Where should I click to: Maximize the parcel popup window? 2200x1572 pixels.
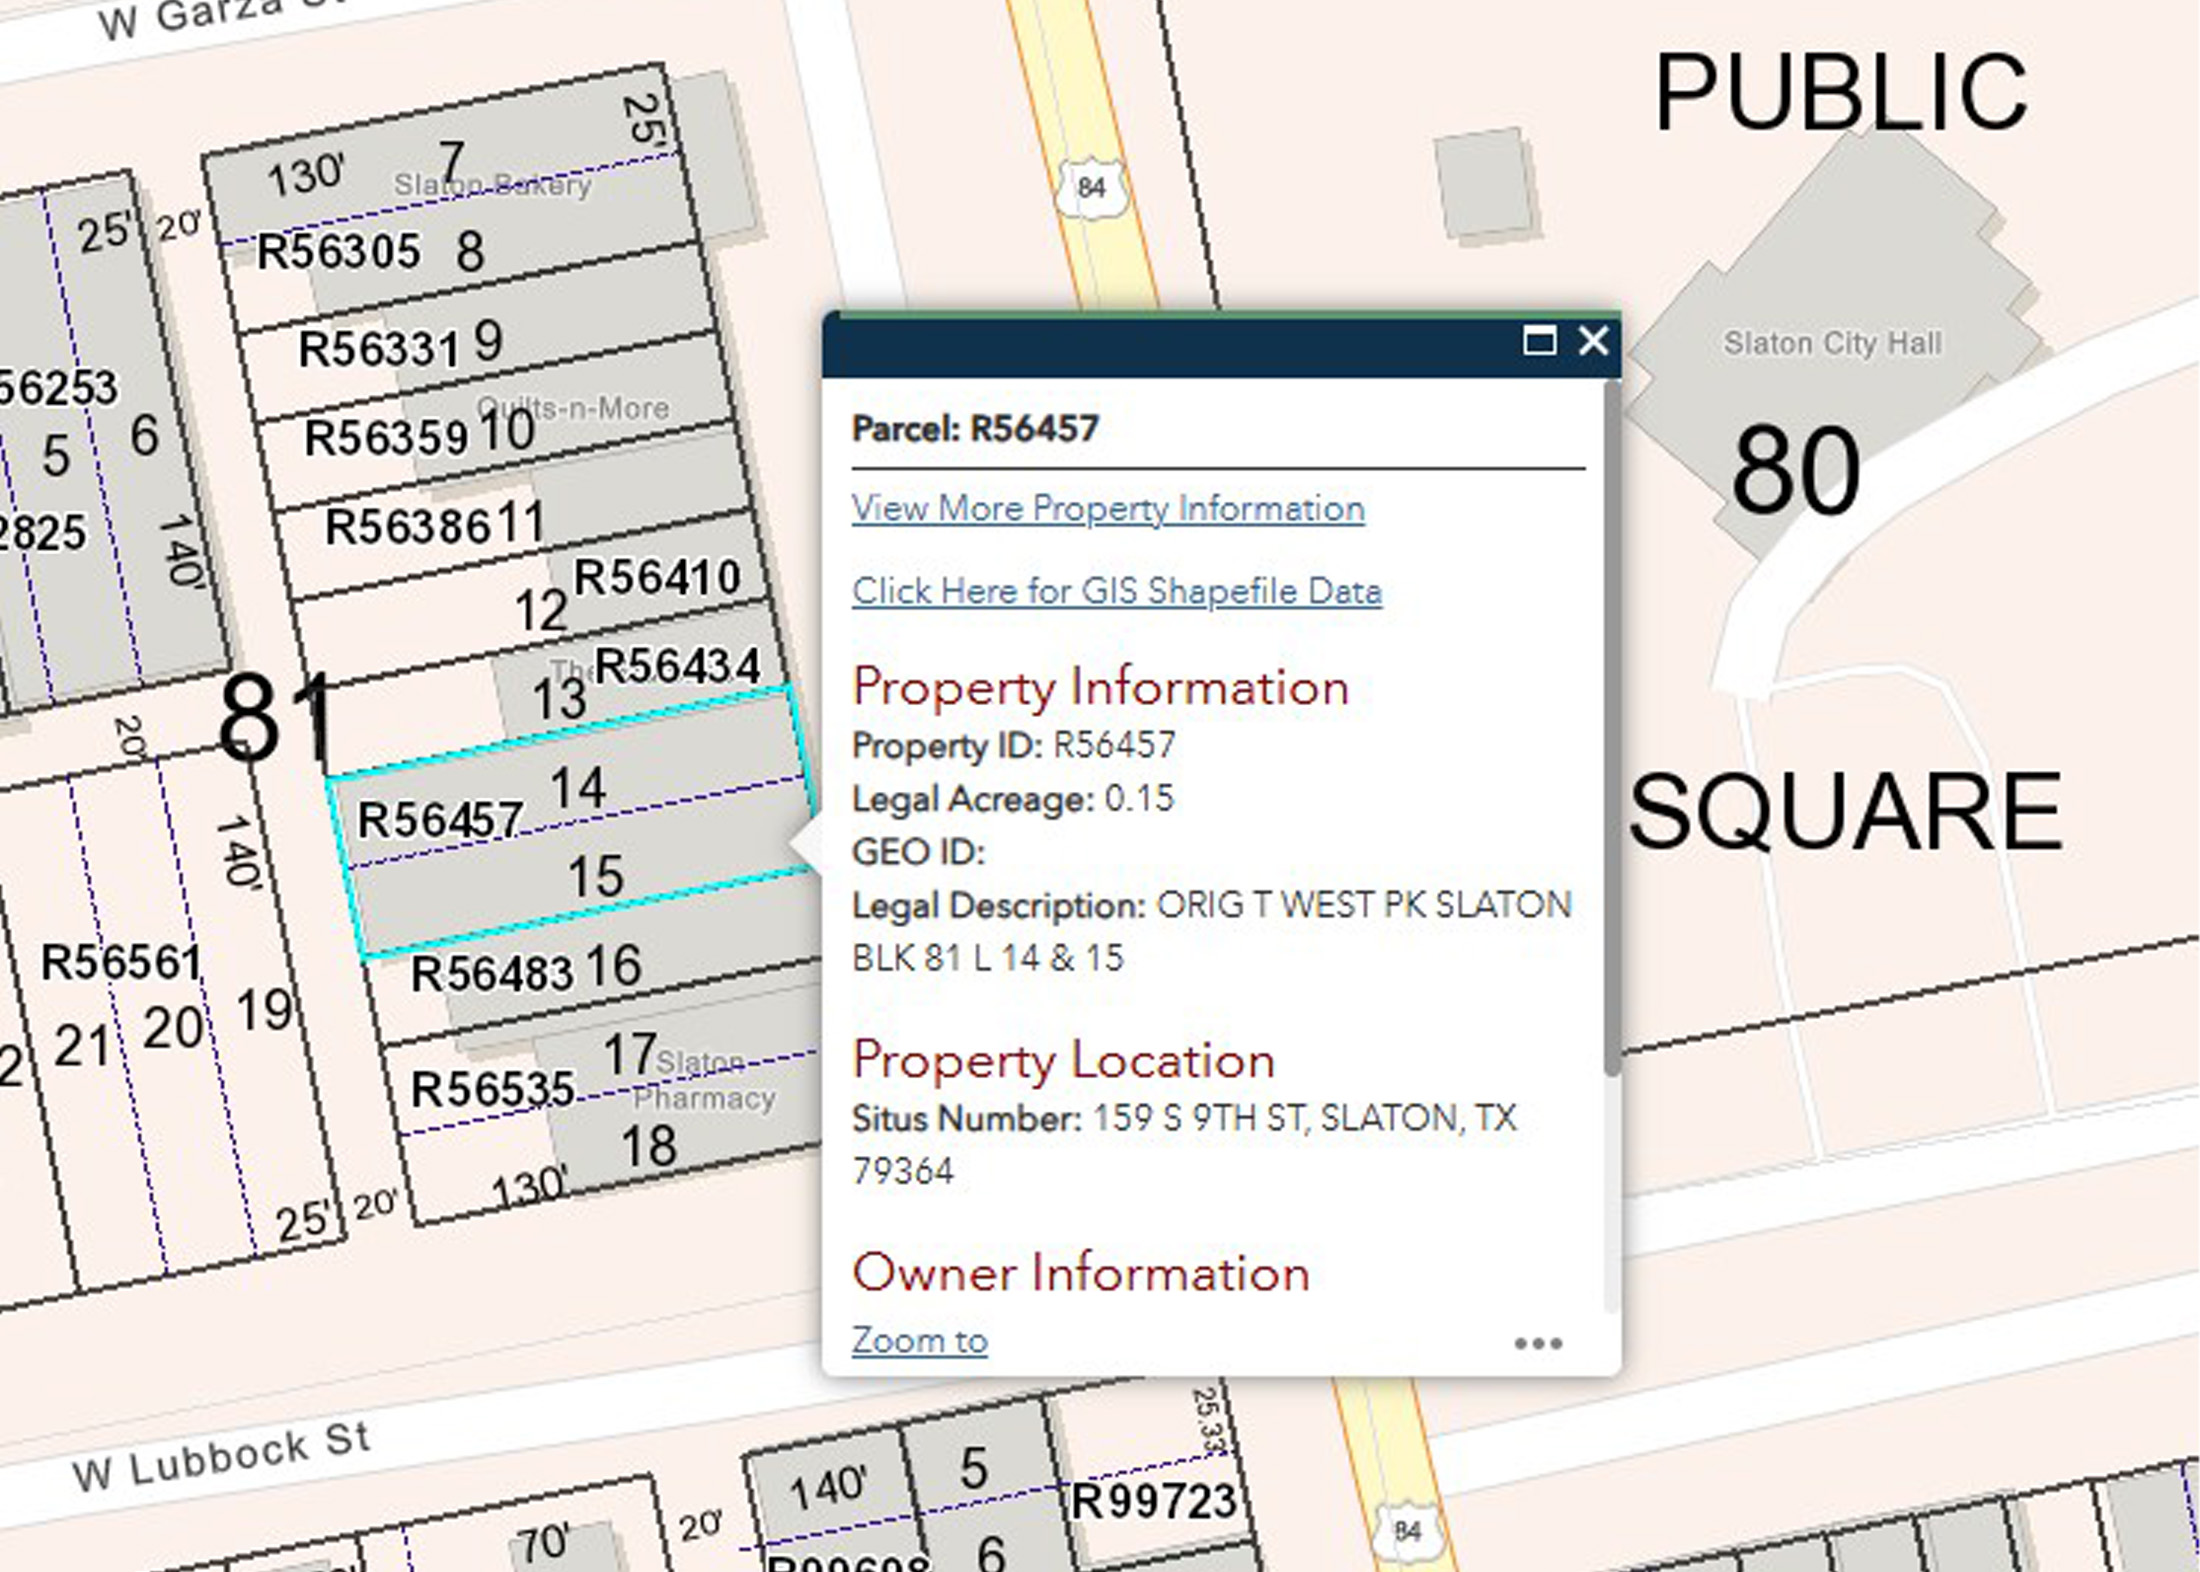pos(1539,342)
